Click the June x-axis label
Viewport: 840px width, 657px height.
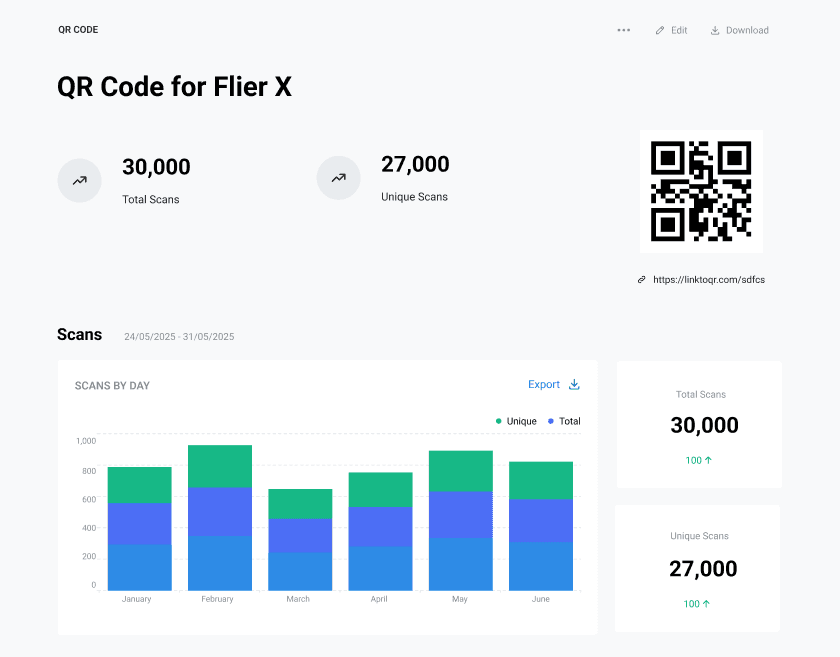541,599
